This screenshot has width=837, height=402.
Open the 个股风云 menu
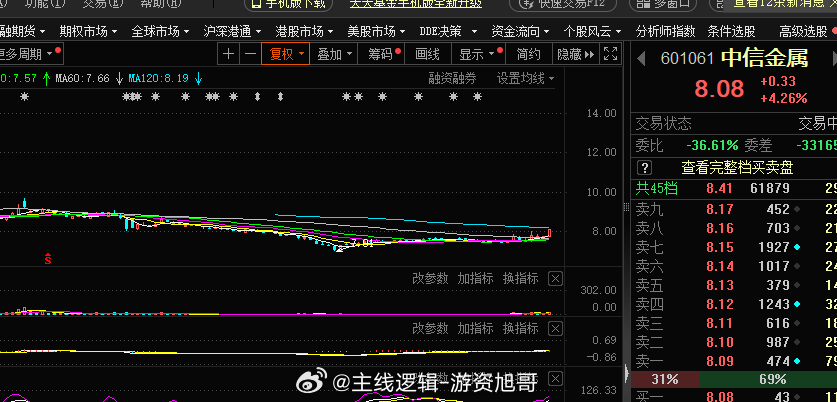click(x=593, y=31)
